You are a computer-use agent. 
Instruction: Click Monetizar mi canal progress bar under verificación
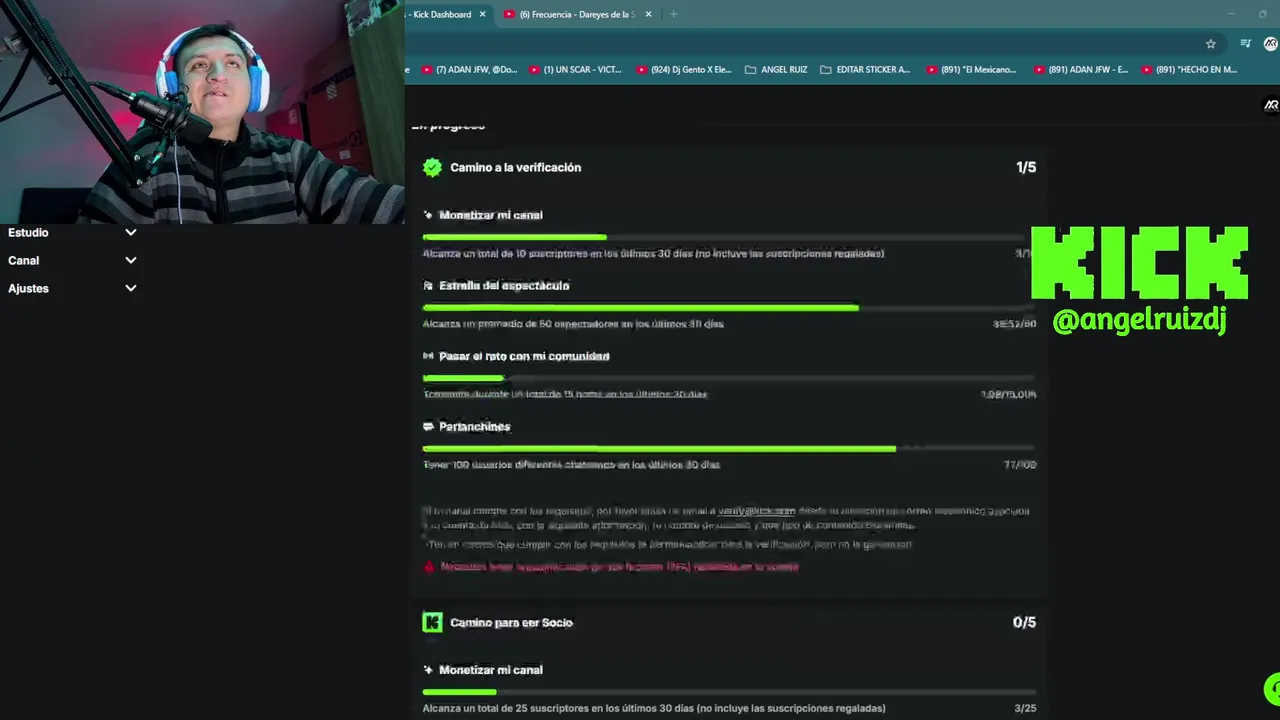click(x=729, y=237)
